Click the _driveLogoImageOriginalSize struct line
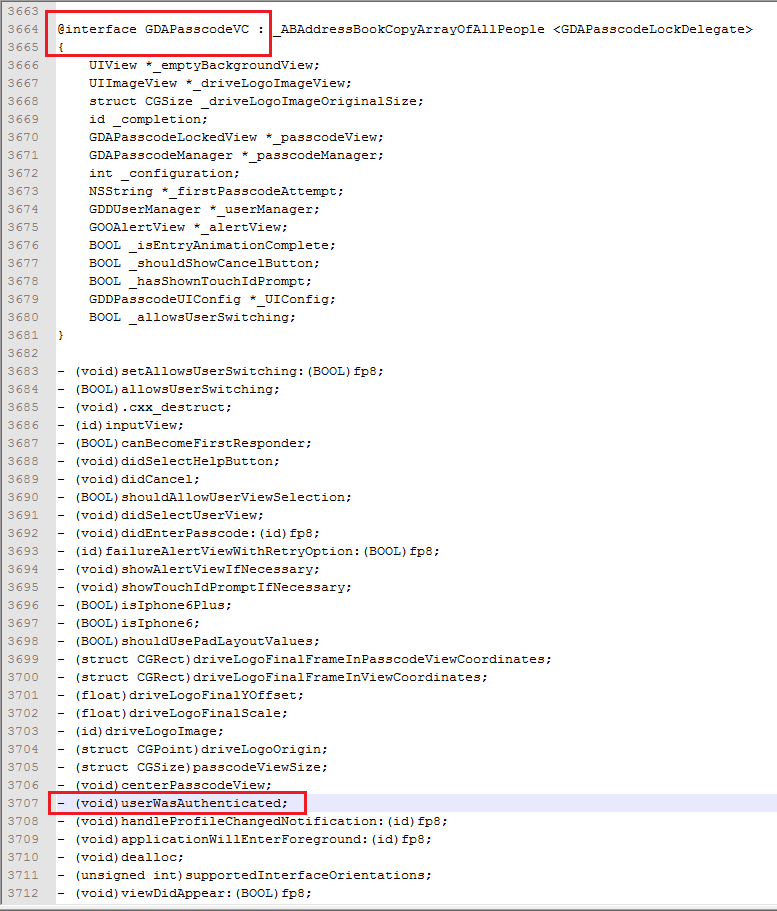The height and width of the screenshot is (911, 777). tap(256, 101)
